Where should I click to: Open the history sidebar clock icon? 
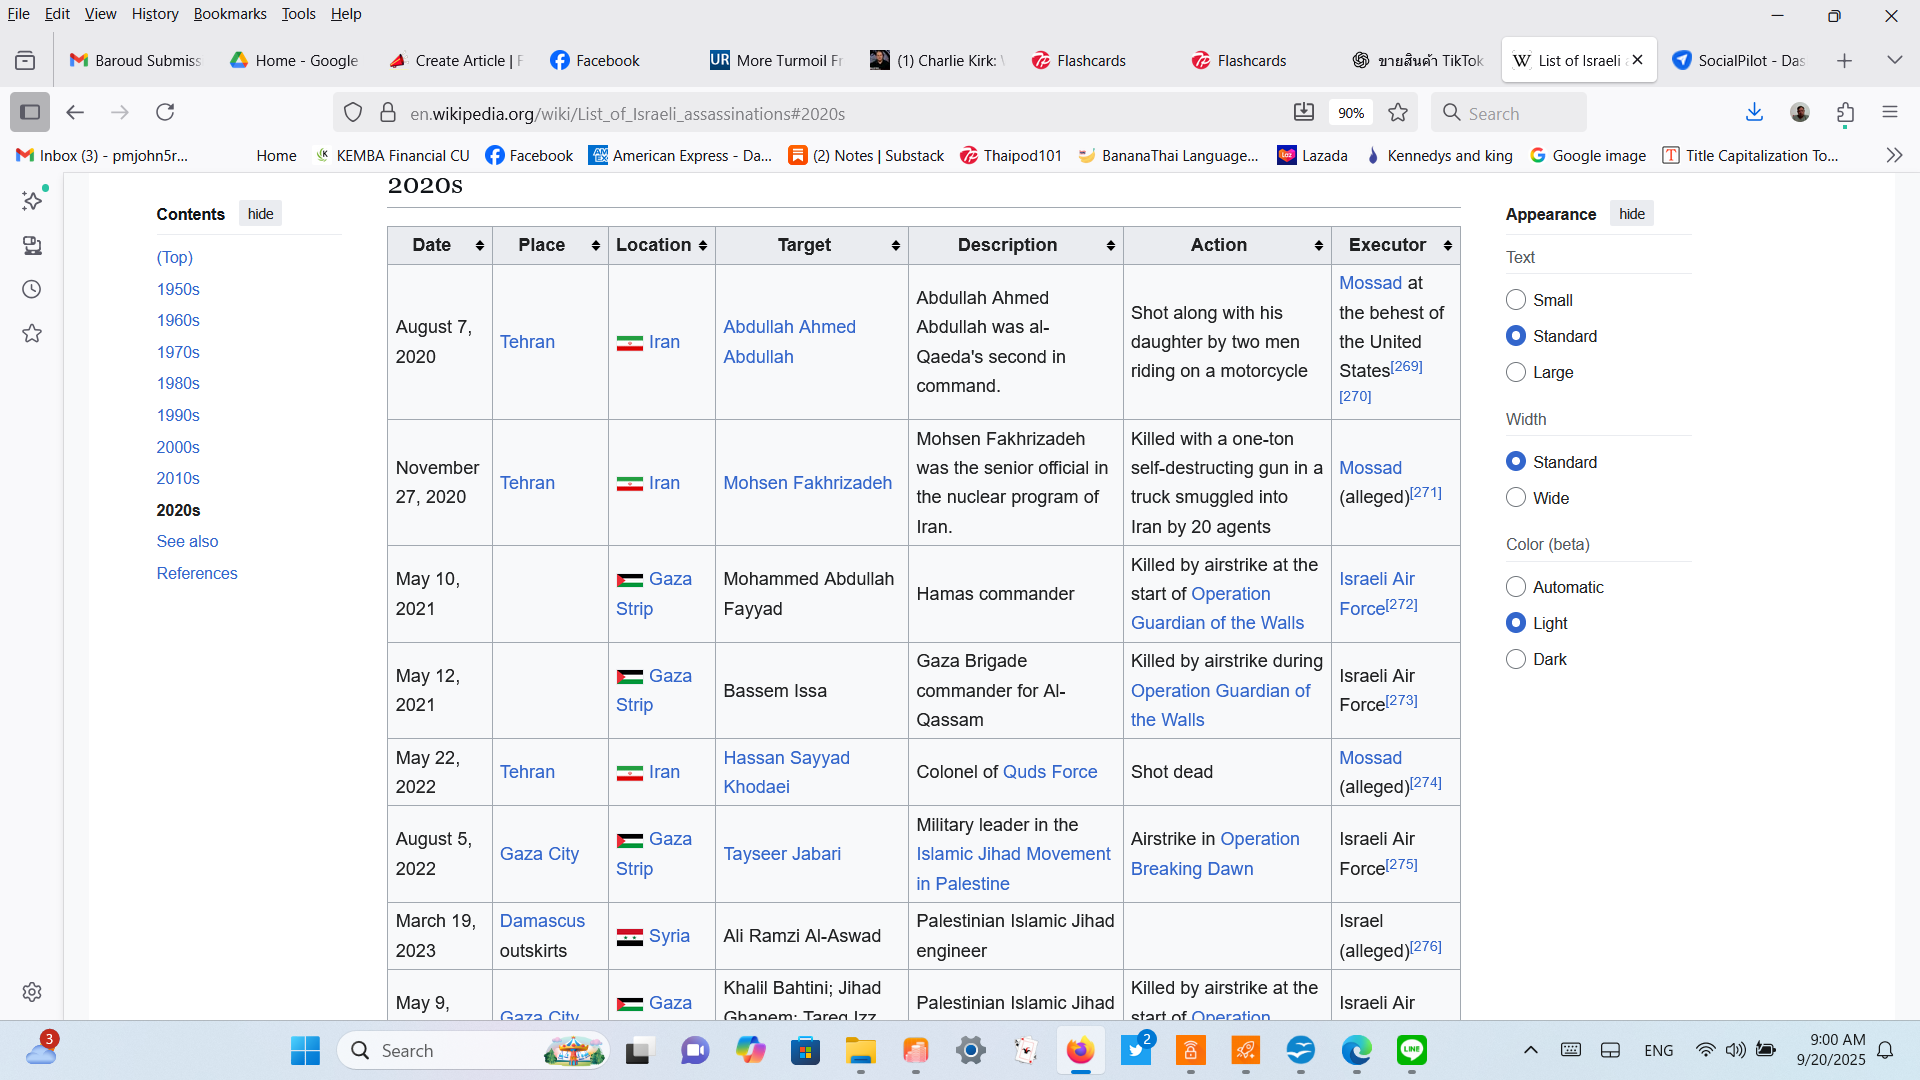[x=32, y=290]
